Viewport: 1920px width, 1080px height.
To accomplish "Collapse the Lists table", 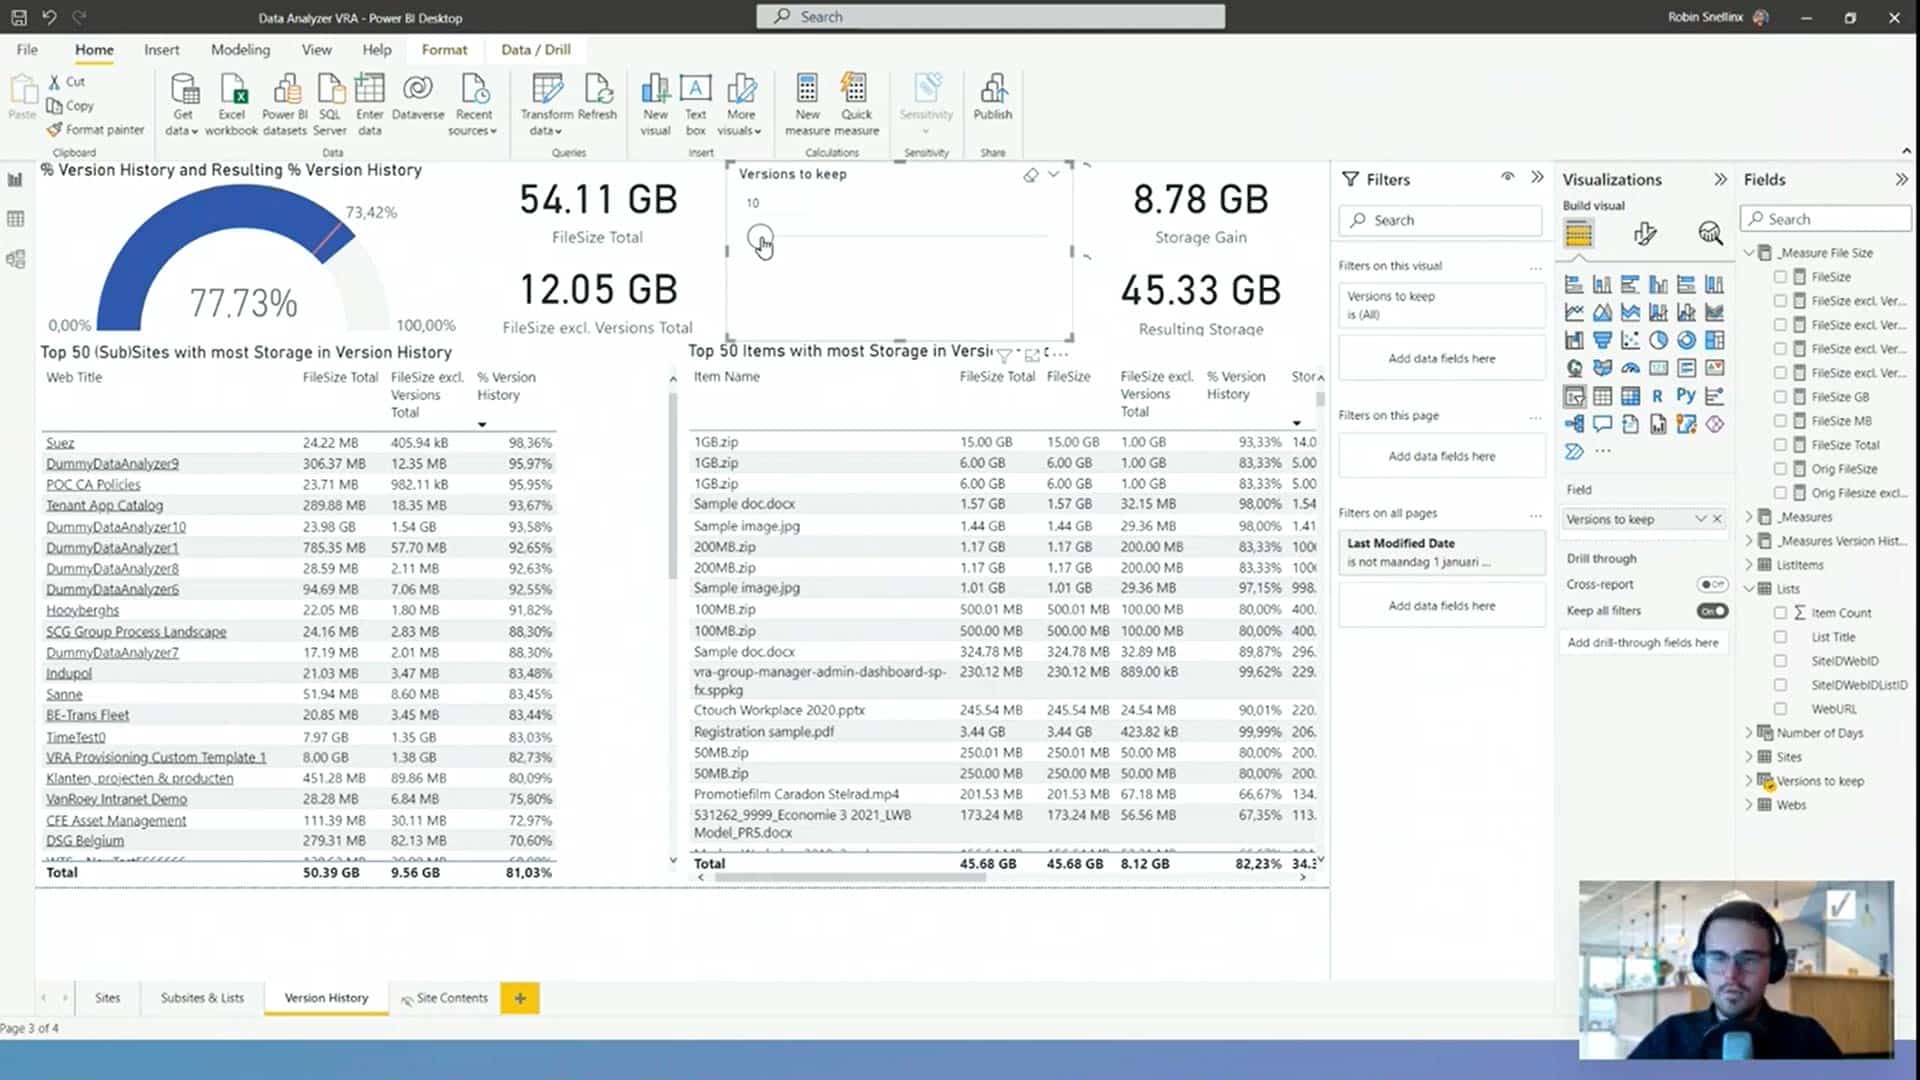I will point(1749,589).
